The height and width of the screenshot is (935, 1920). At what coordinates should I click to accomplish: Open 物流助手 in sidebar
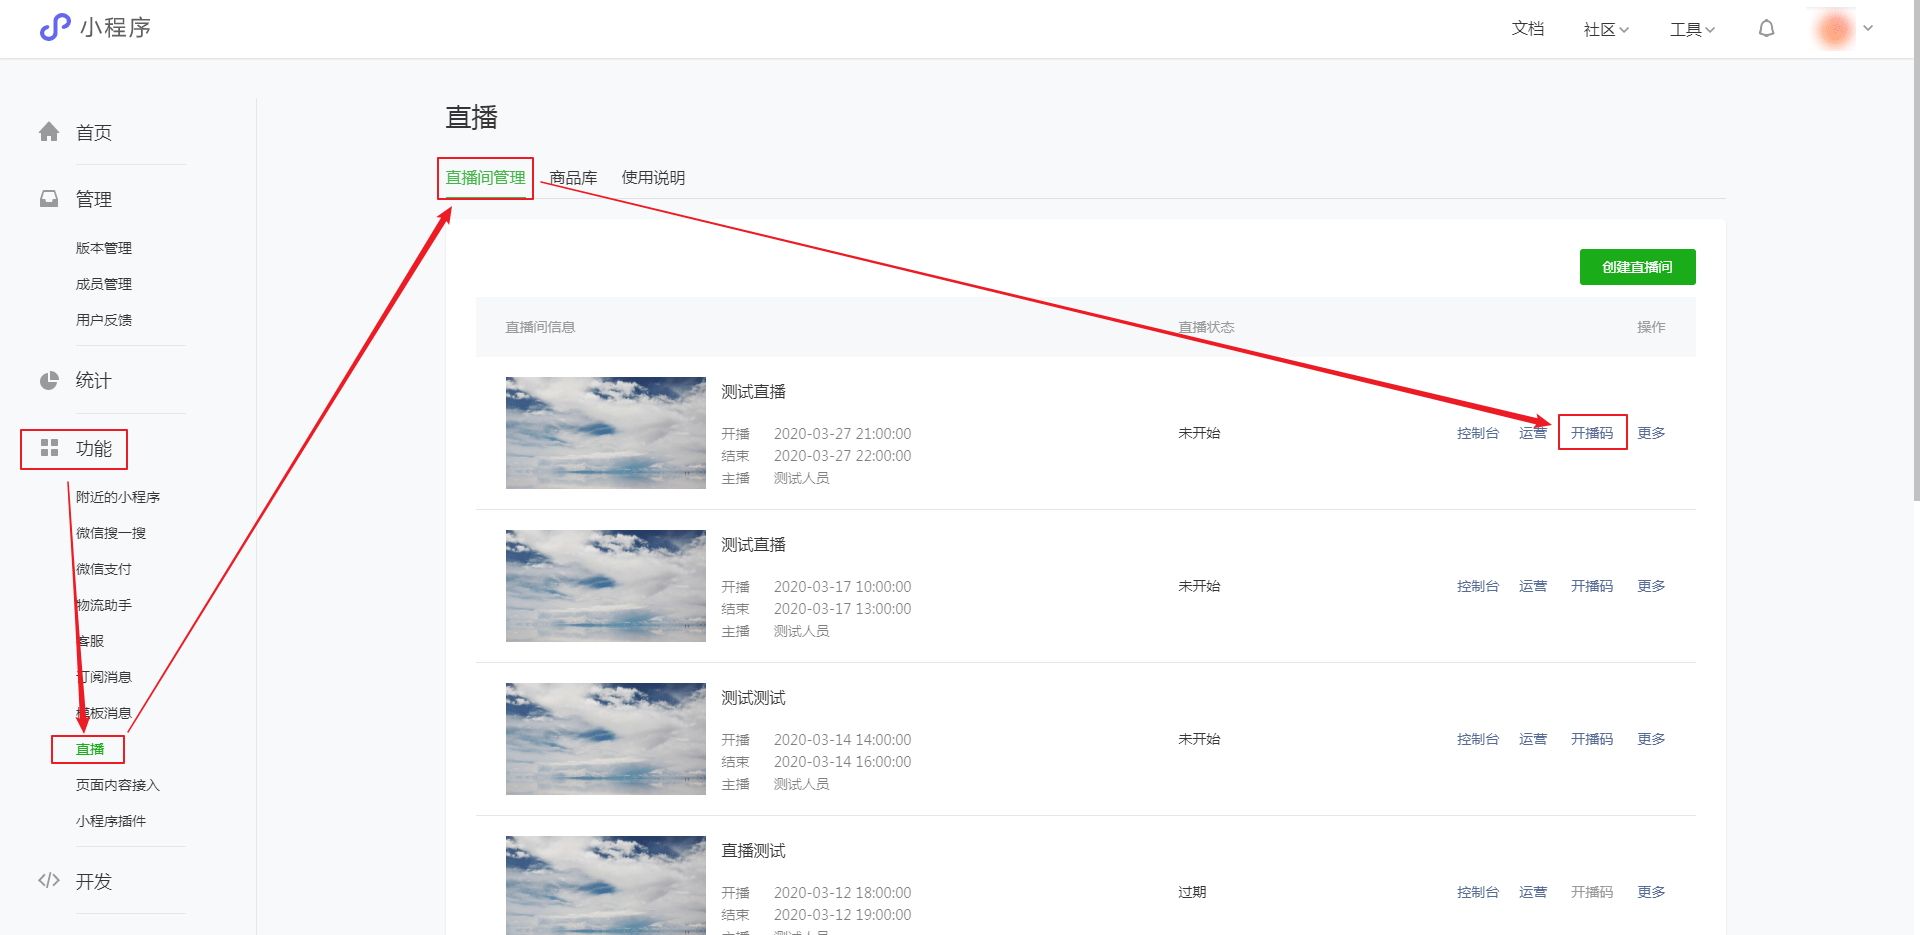104,605
